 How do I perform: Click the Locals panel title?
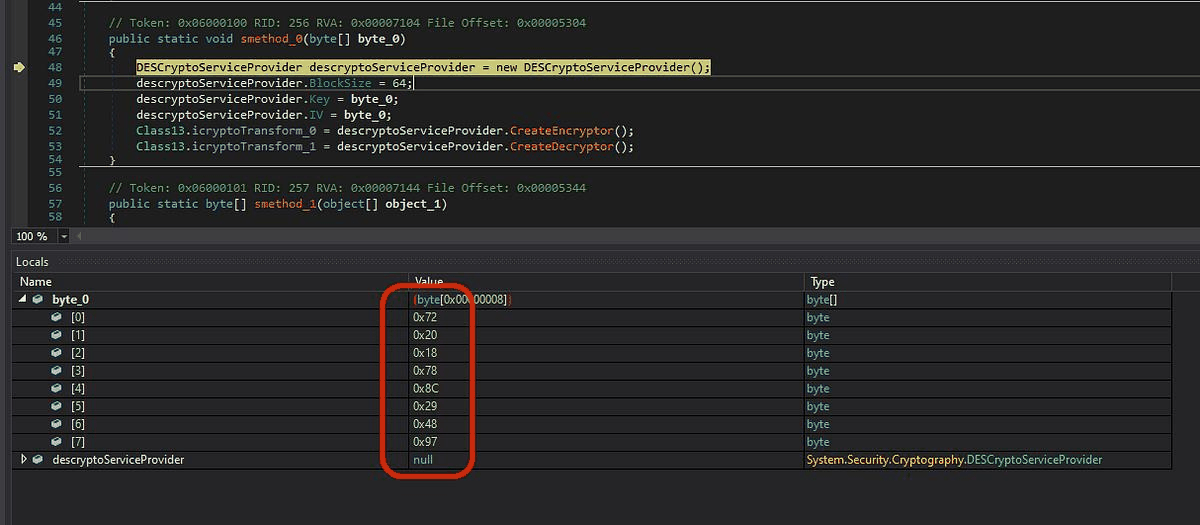point(32,262)
